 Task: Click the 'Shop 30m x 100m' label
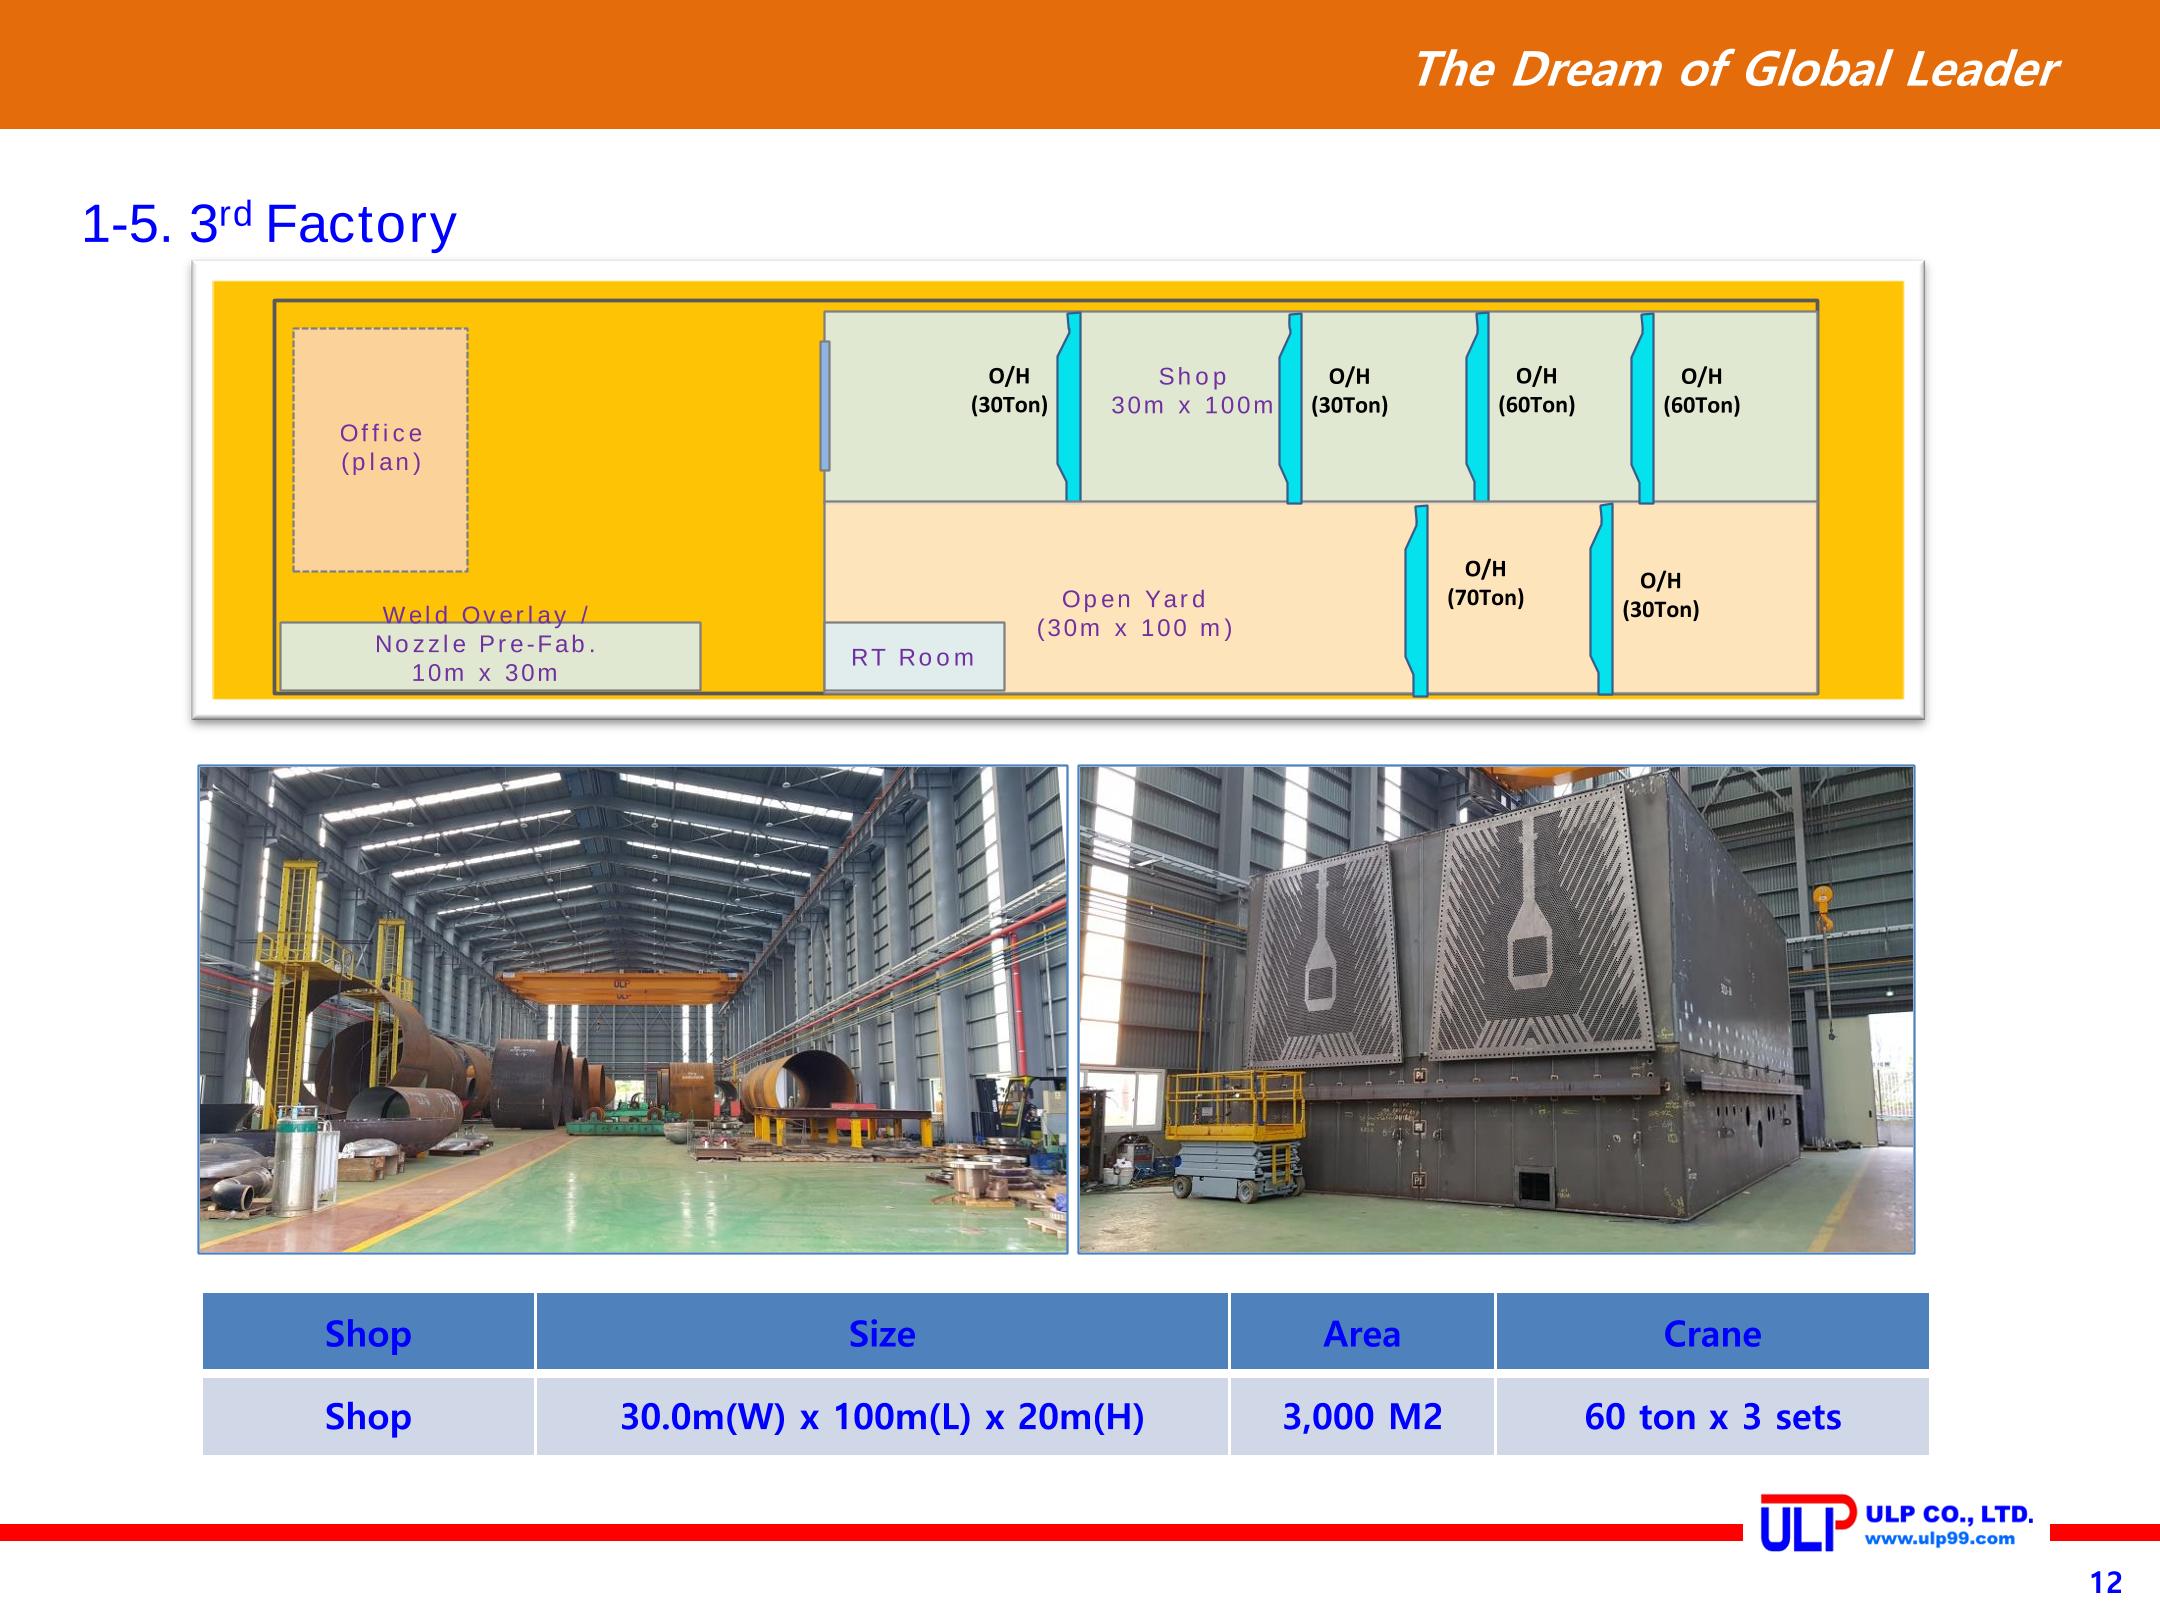click(1193, 391)
